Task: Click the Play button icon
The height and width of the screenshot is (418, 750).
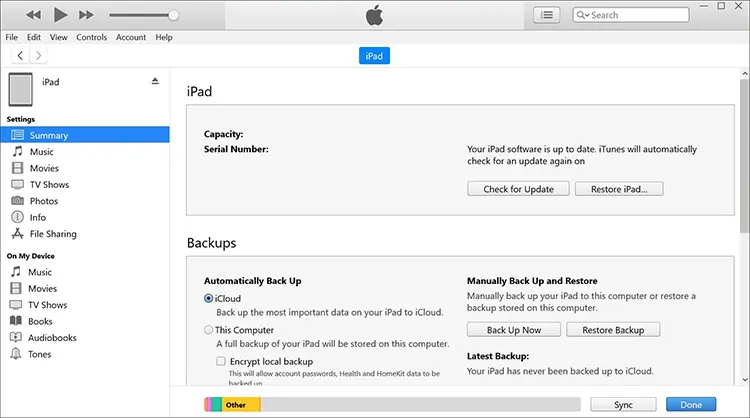Action: coord(60,15)
